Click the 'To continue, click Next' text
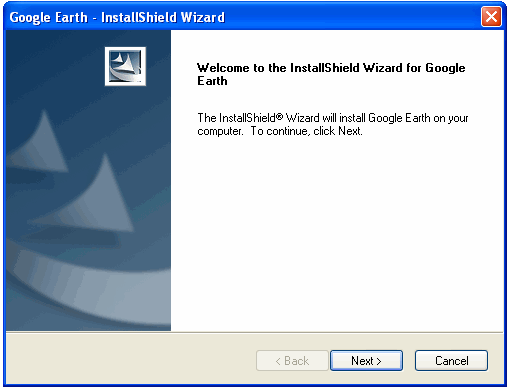 [x=306, y=131]
